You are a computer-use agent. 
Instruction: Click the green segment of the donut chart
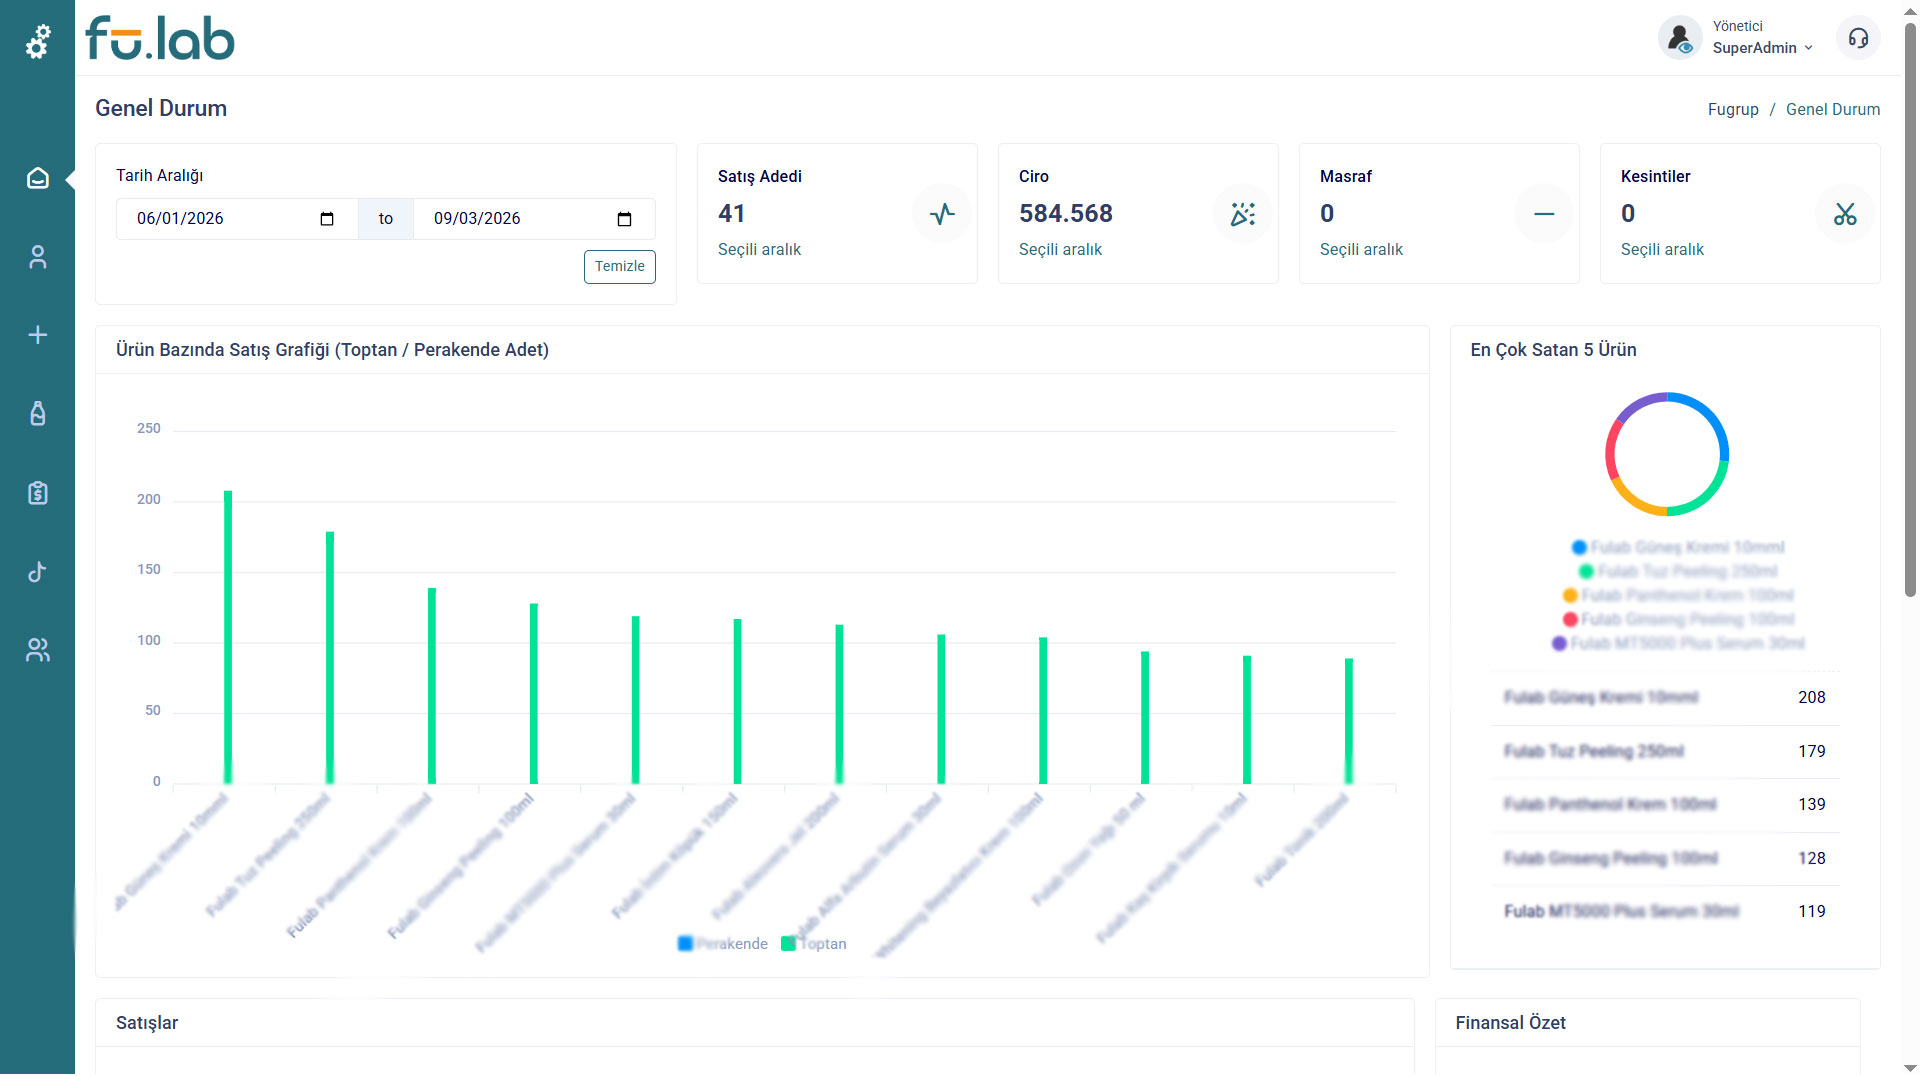click(1706, 496)
